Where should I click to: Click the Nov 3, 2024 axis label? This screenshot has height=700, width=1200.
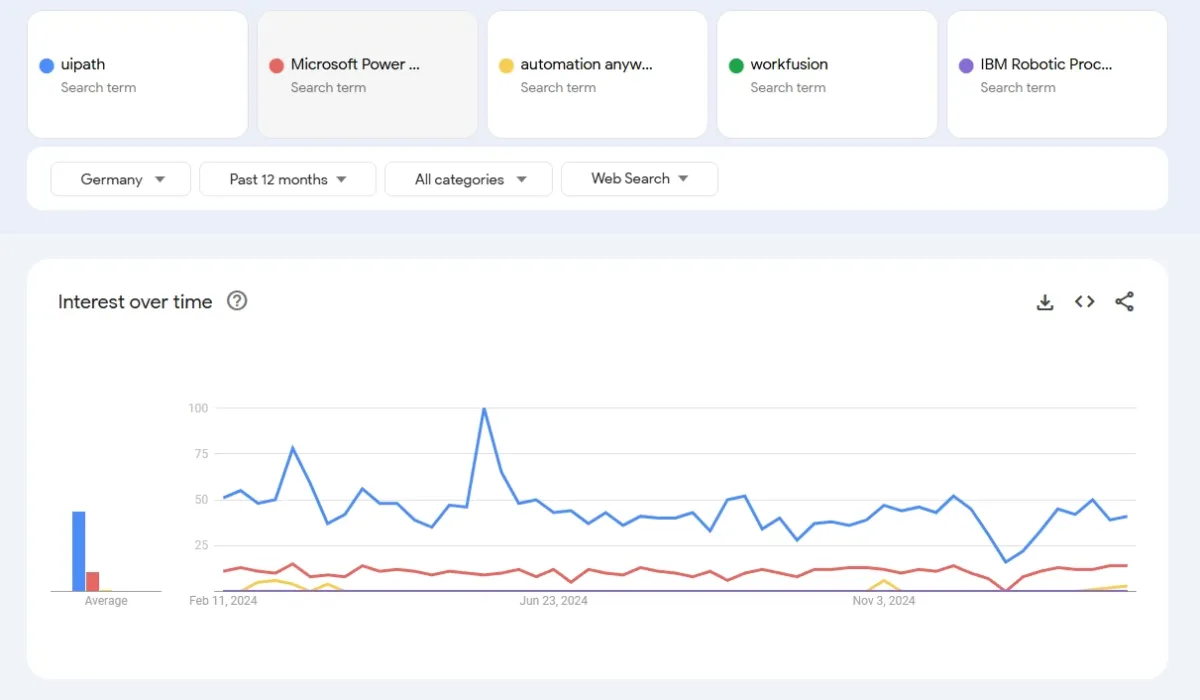tap(884, 601)
